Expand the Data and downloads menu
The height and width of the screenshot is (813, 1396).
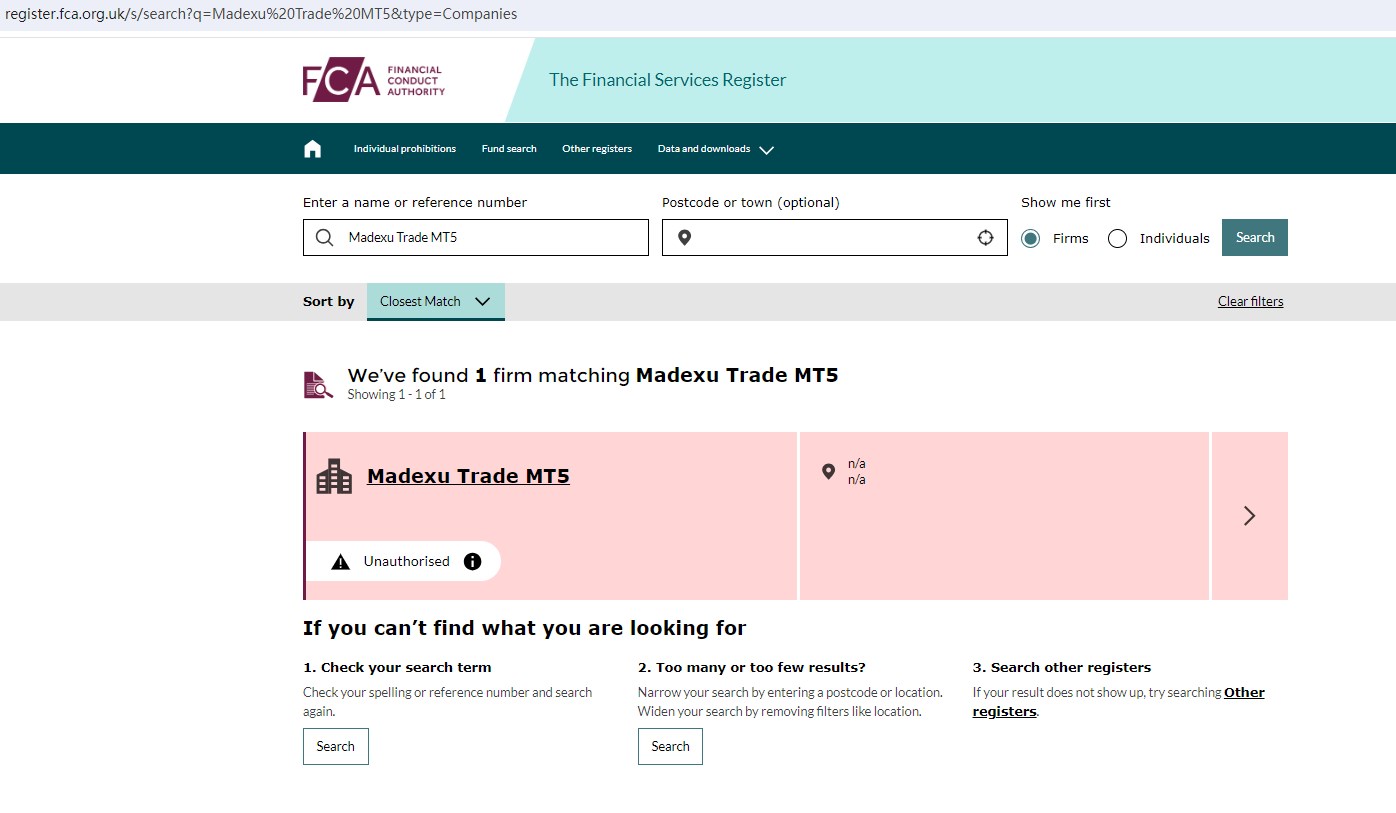point(715,149)
